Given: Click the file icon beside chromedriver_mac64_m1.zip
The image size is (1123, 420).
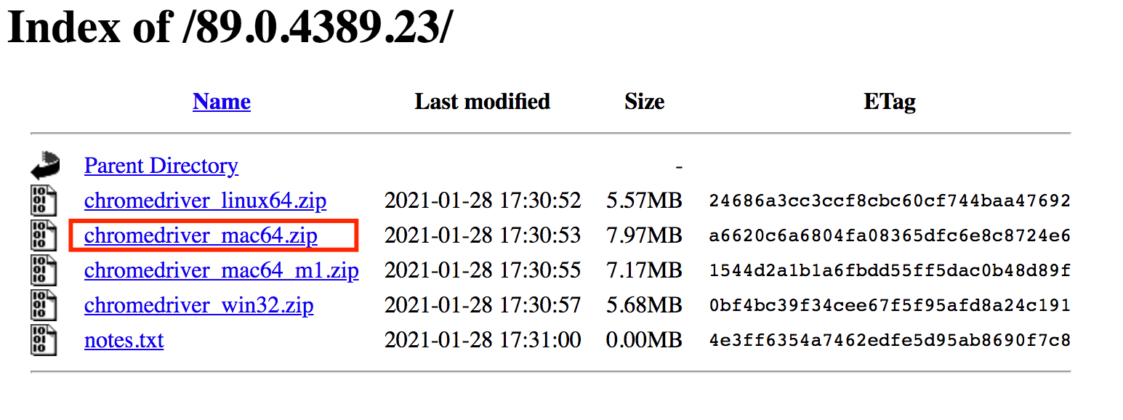Looking at the screenshot, I should coord(43,271).
